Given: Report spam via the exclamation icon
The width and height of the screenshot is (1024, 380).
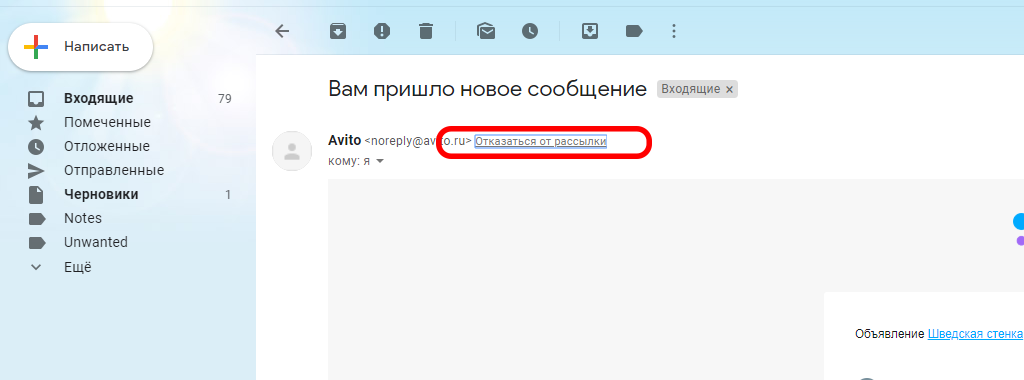Looking at the screenshot, I should click(381, 31).
